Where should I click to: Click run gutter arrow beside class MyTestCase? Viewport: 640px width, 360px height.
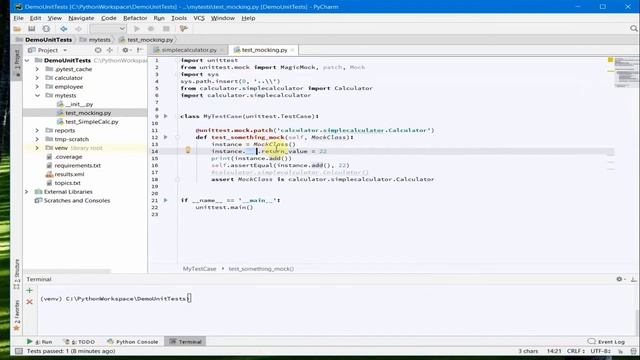[166, 116]
